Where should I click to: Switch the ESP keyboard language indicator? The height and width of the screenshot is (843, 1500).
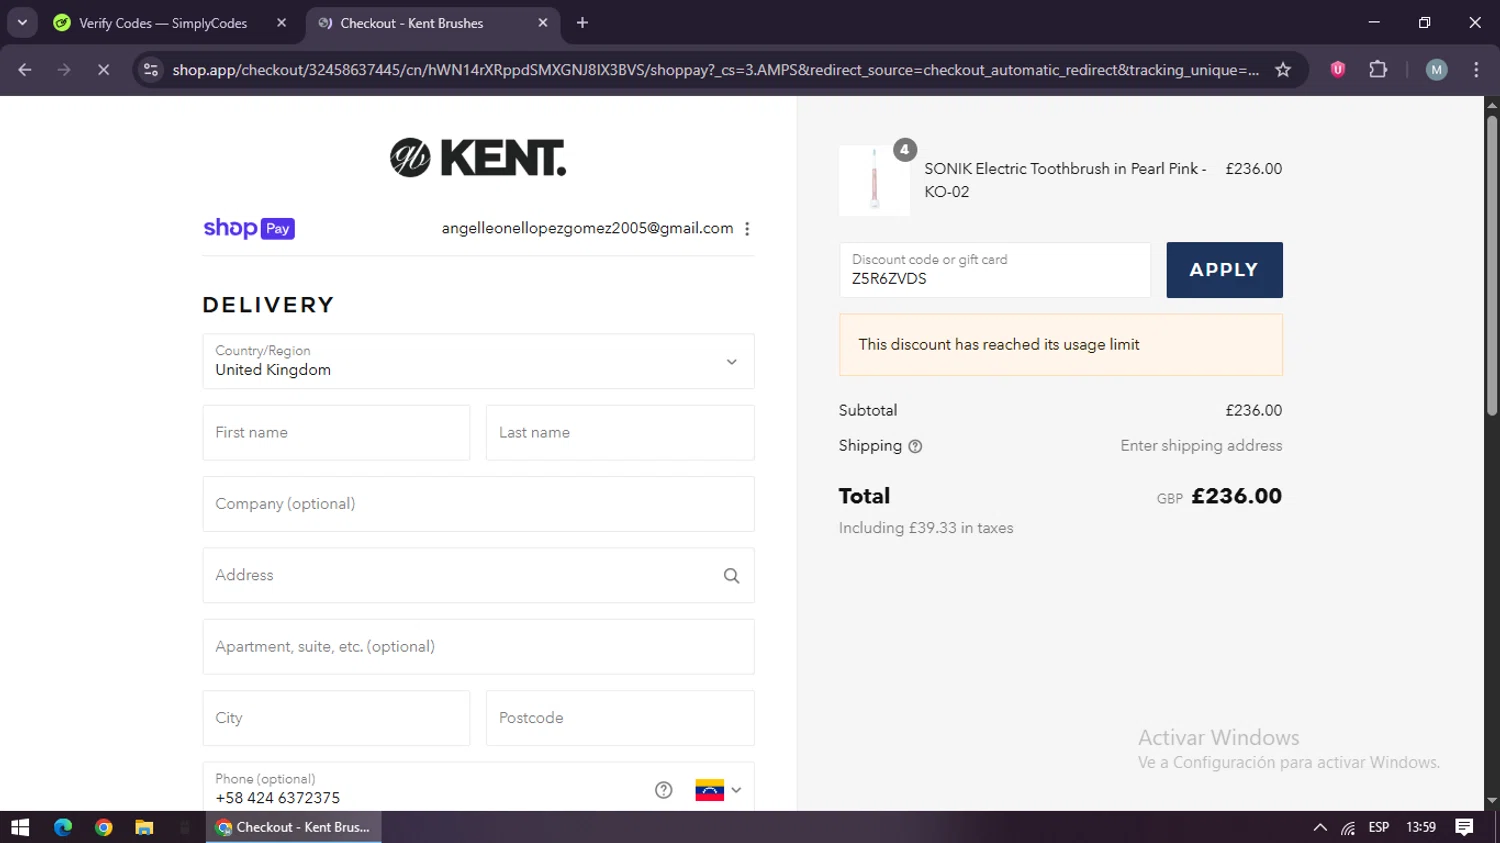1379,827
